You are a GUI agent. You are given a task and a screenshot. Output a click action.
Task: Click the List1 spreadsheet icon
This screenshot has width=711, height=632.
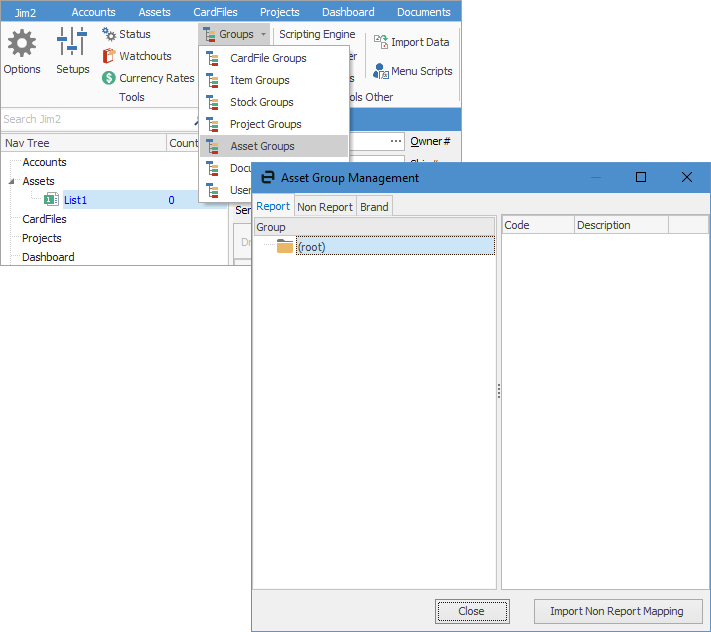(51, 199)
